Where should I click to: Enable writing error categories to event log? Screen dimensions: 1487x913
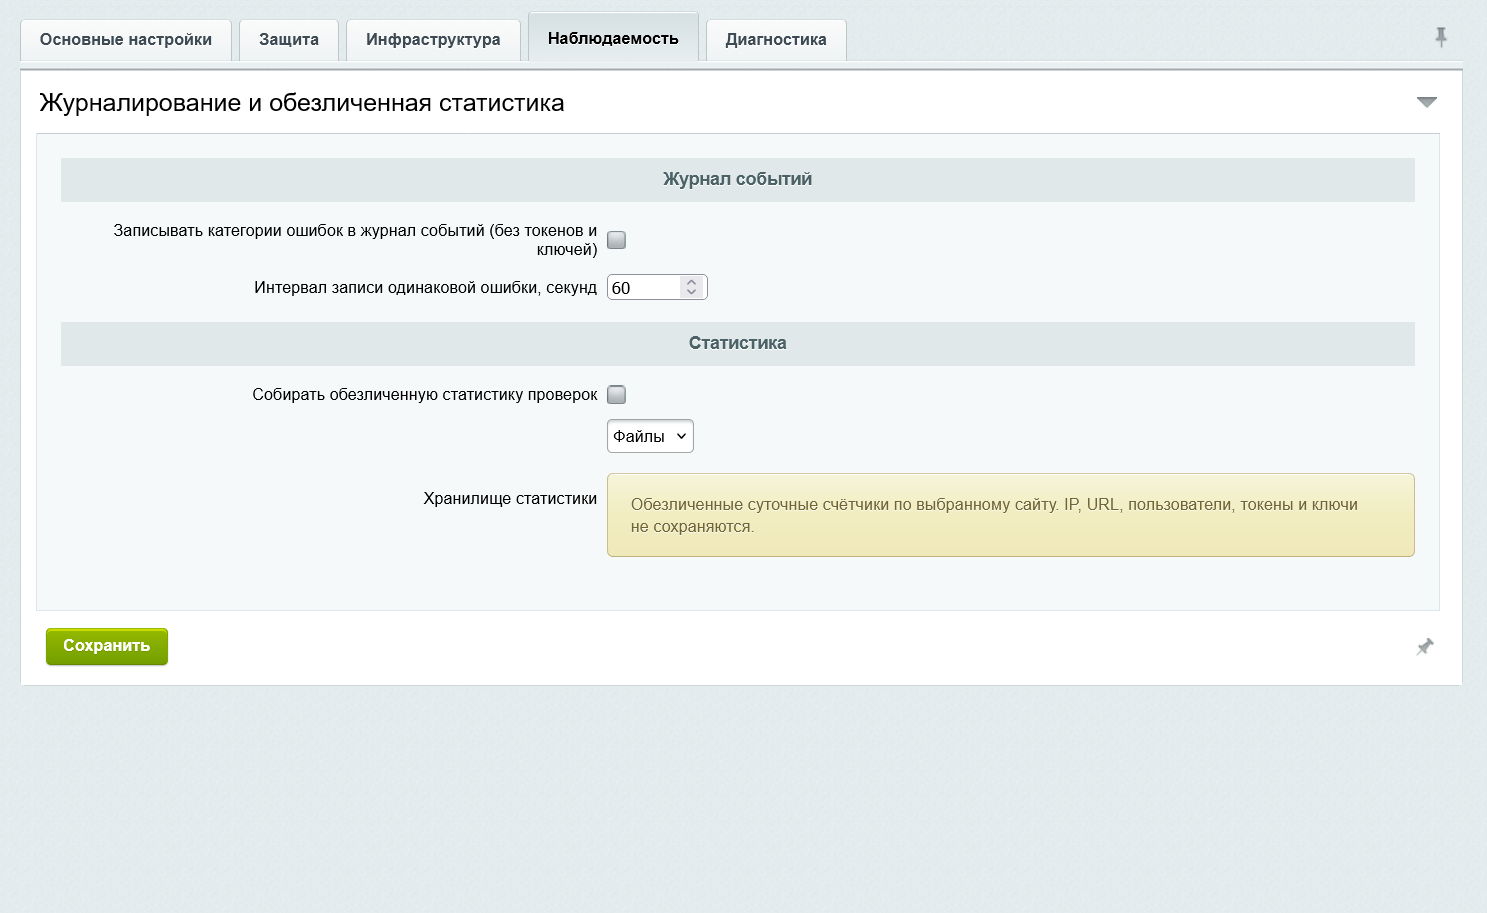tap(617, 240)
